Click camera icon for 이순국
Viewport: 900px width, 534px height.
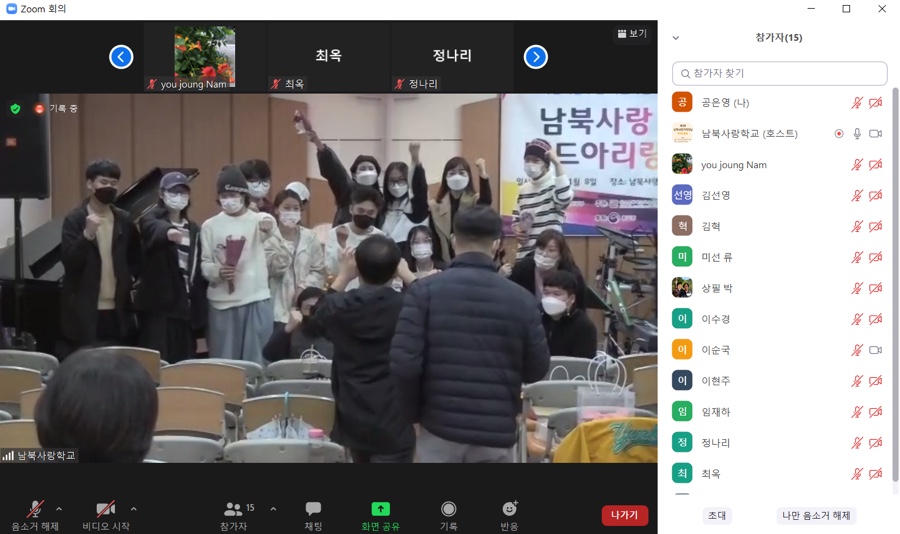coord(875,350)
